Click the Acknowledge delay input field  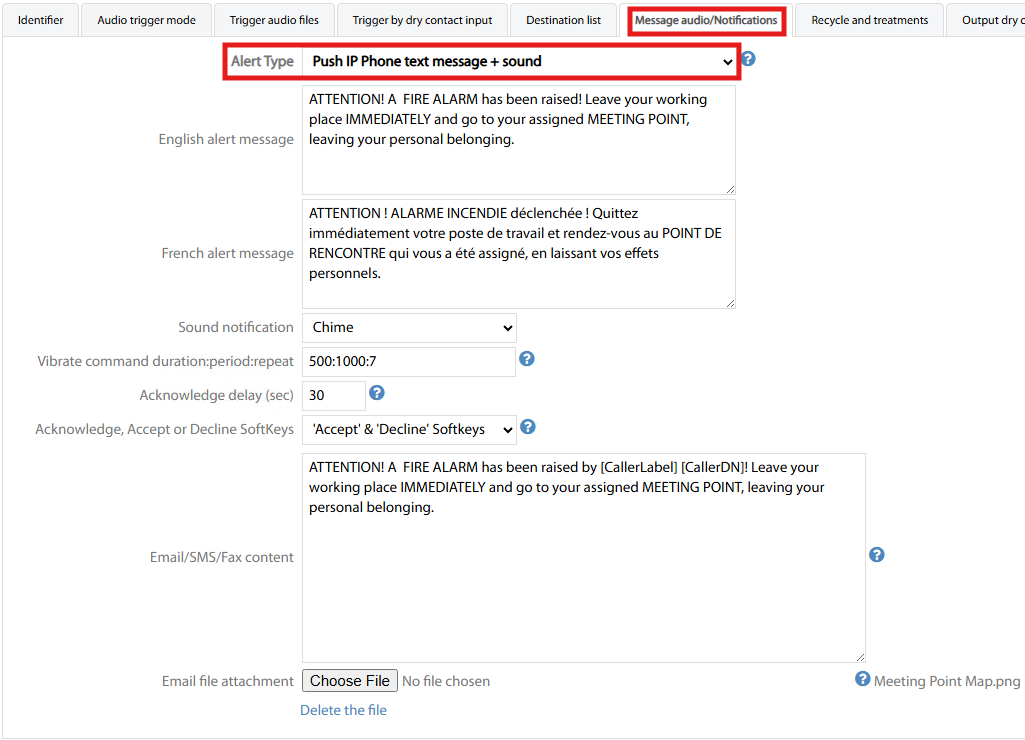[x=333, y=395]
